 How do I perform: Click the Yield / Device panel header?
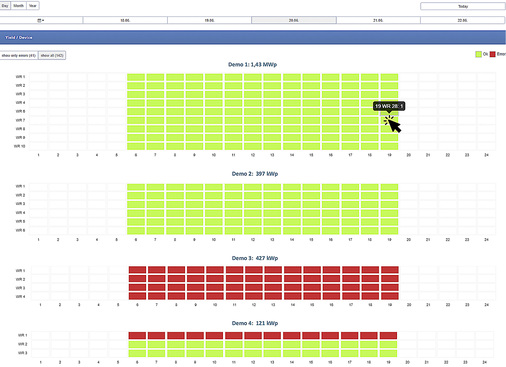tap(253, 37)
